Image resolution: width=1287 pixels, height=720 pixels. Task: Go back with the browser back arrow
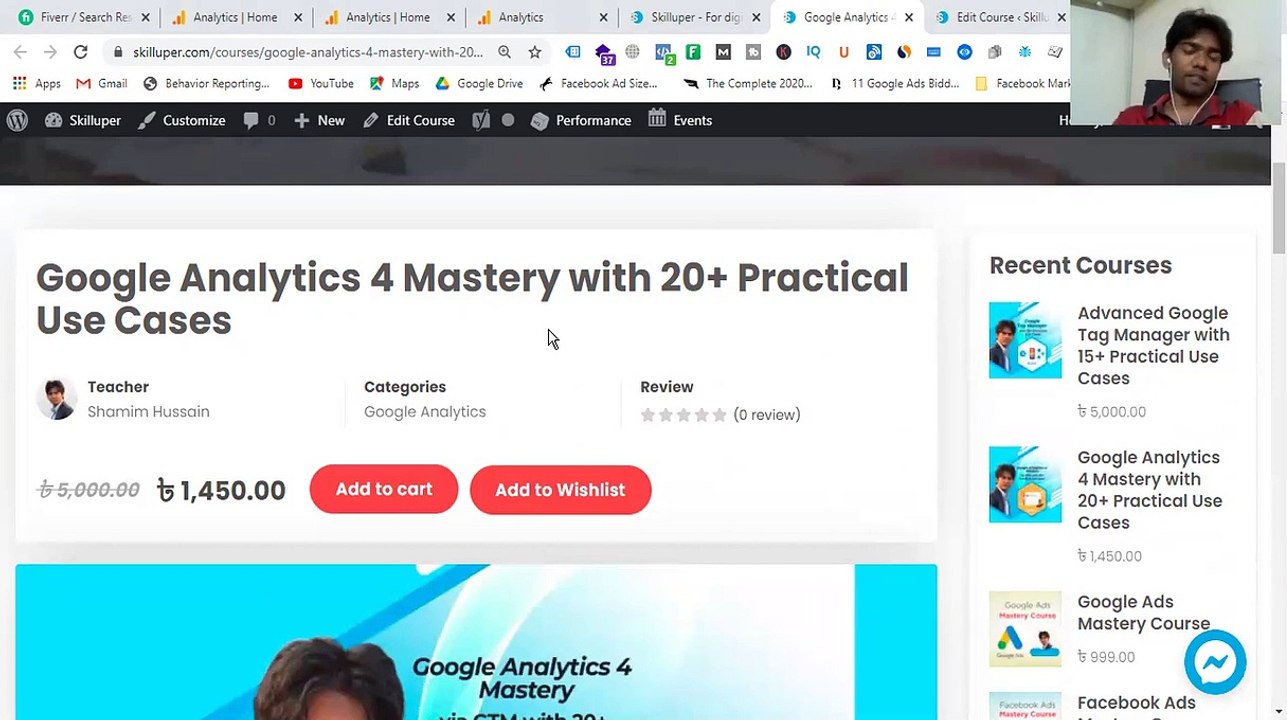pos(20,52)
